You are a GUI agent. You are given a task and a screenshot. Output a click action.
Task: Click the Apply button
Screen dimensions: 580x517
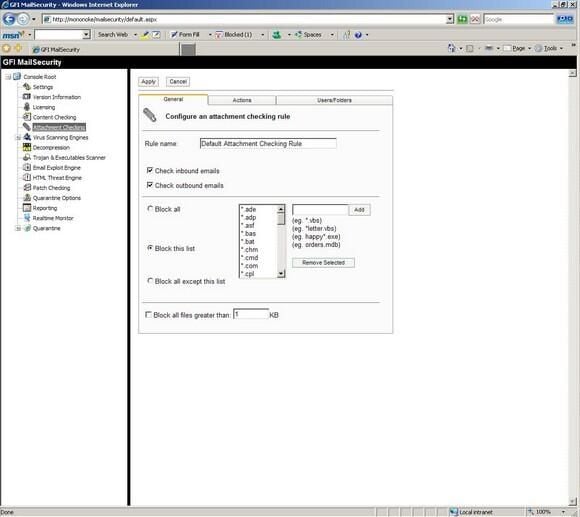coord(148,81)
